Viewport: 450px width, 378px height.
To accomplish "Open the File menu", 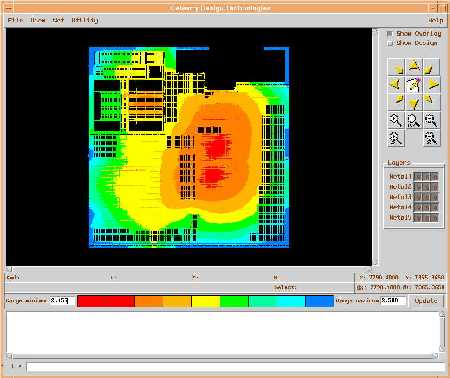I will (x=15, y=20).
